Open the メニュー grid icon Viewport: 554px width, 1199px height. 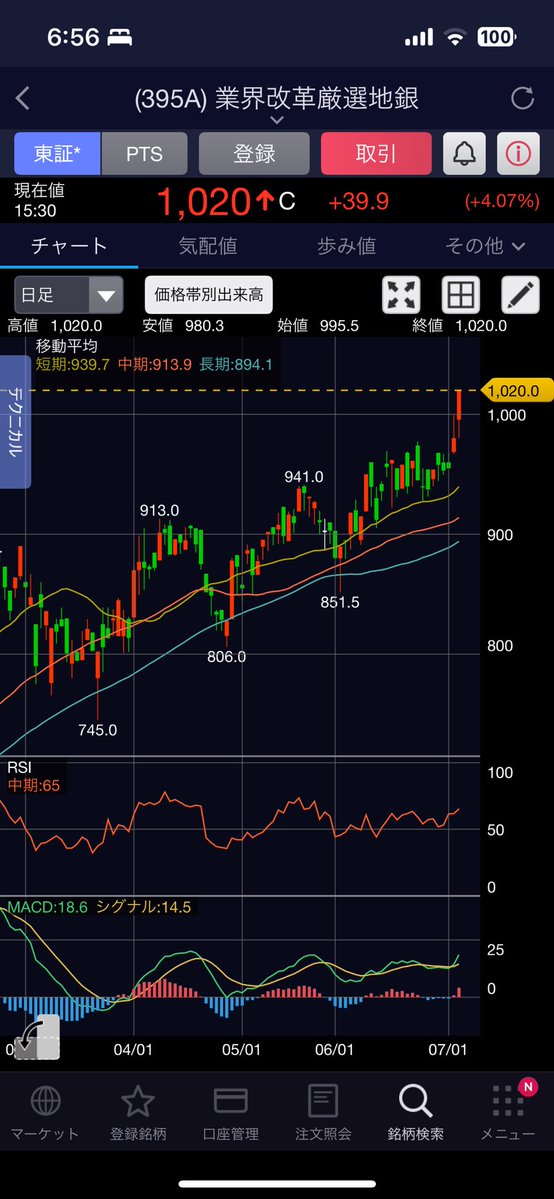click(x=508, y=1100)
